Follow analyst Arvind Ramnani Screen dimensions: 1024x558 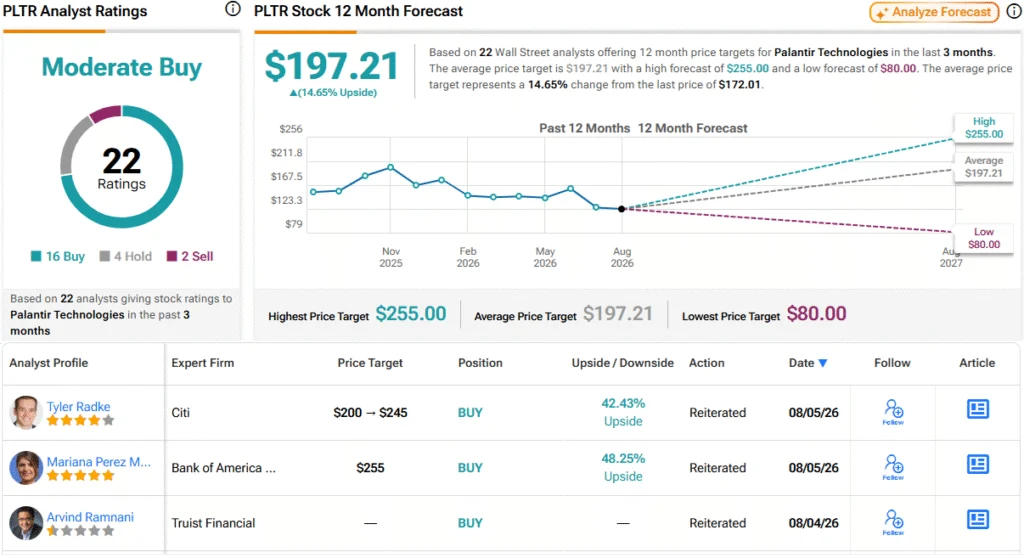coord(893,523)
